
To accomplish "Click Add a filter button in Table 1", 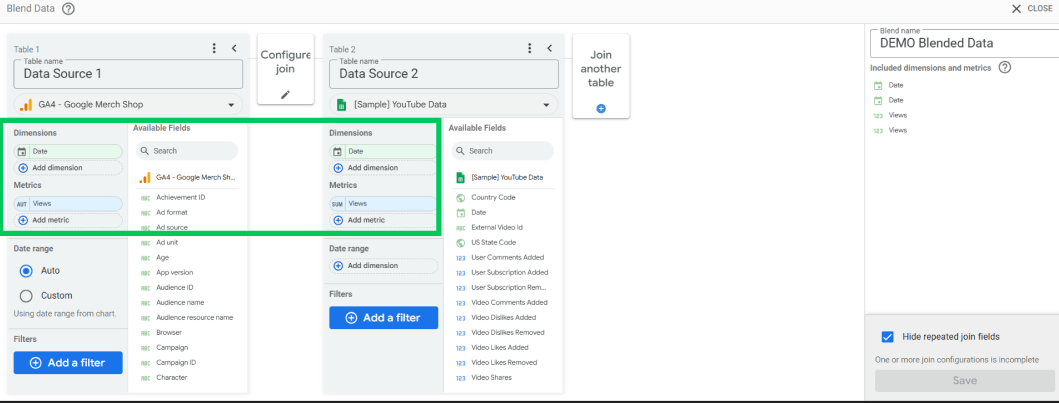I will (x=67, y=363).
